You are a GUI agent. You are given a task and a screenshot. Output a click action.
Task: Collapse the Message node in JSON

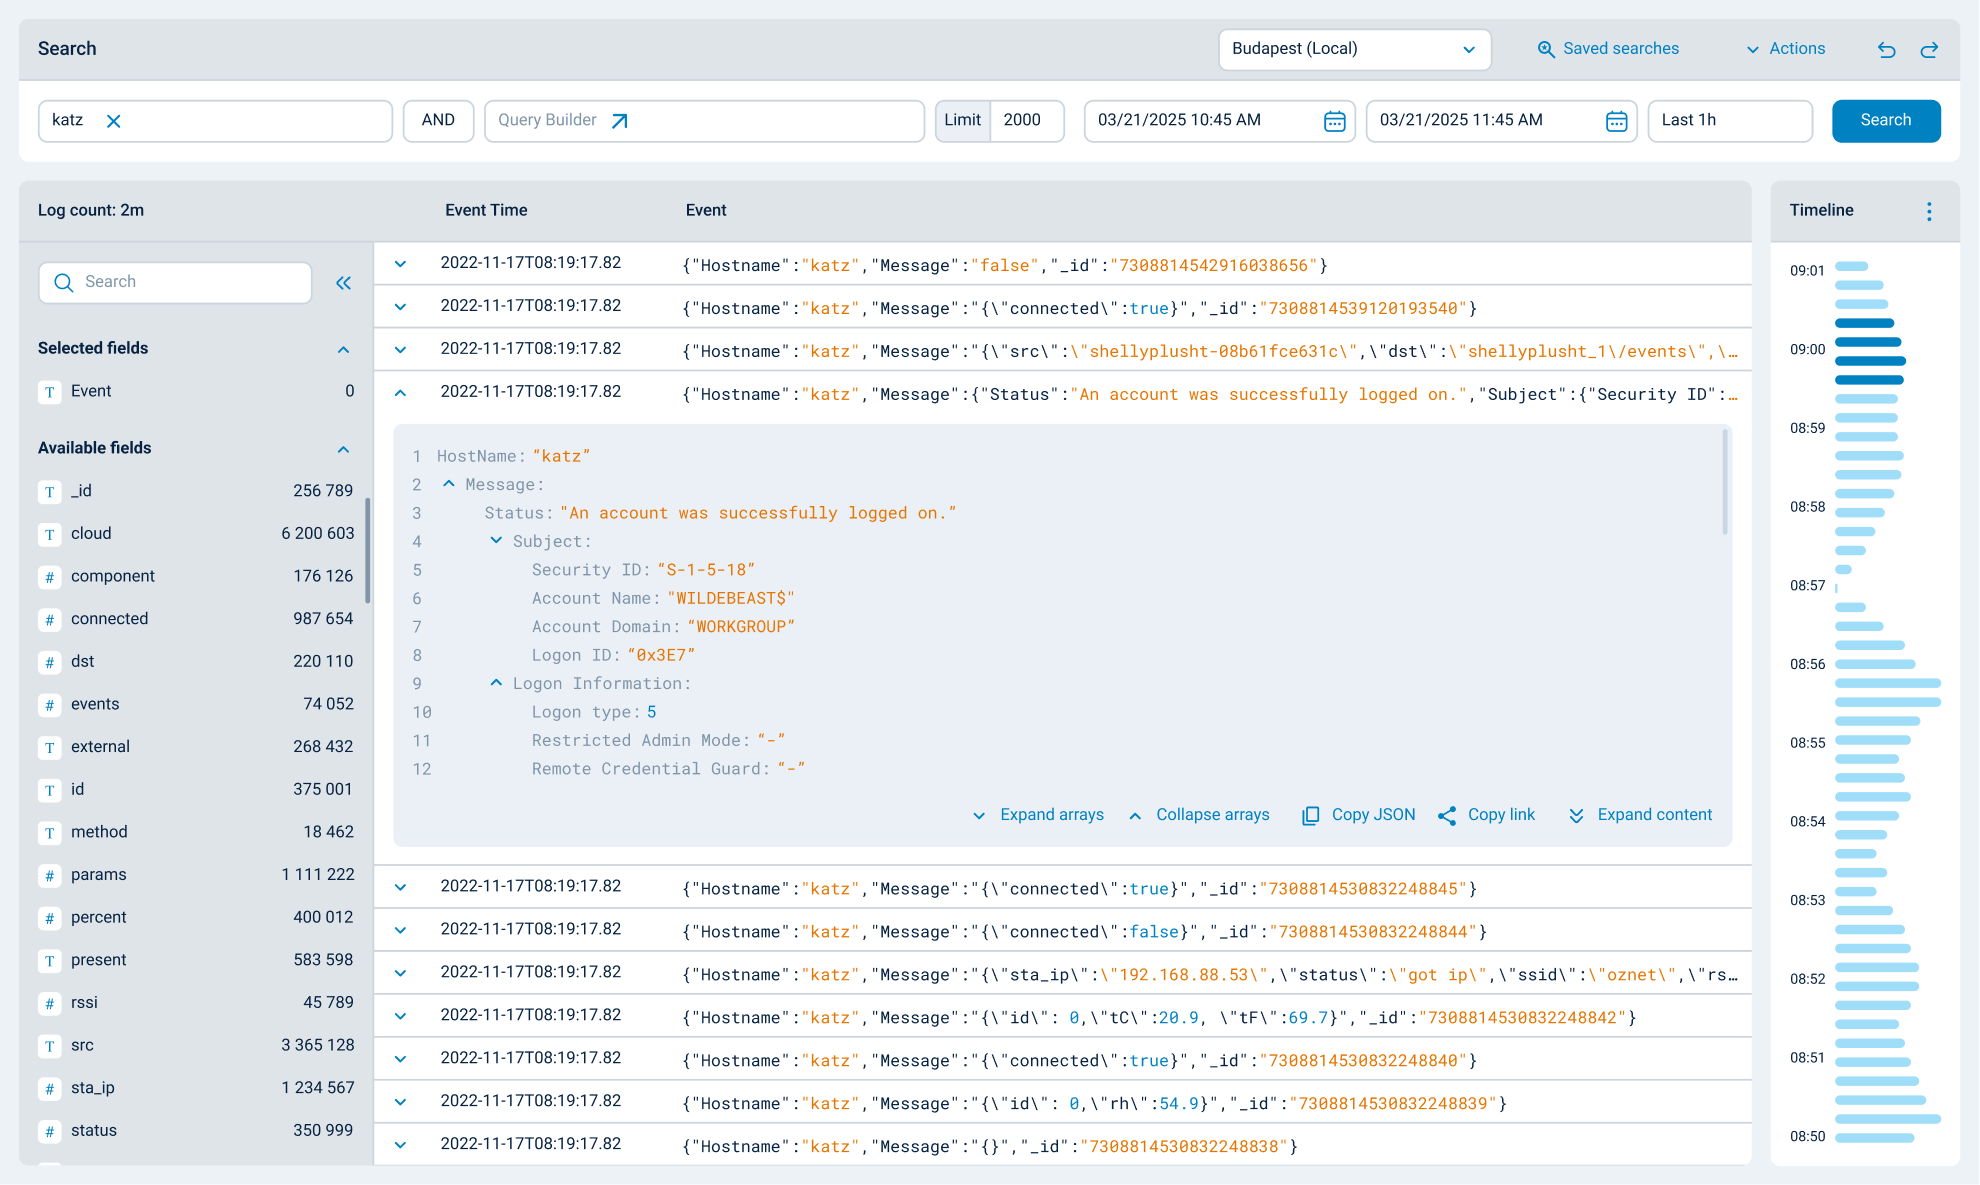[449, 484]
